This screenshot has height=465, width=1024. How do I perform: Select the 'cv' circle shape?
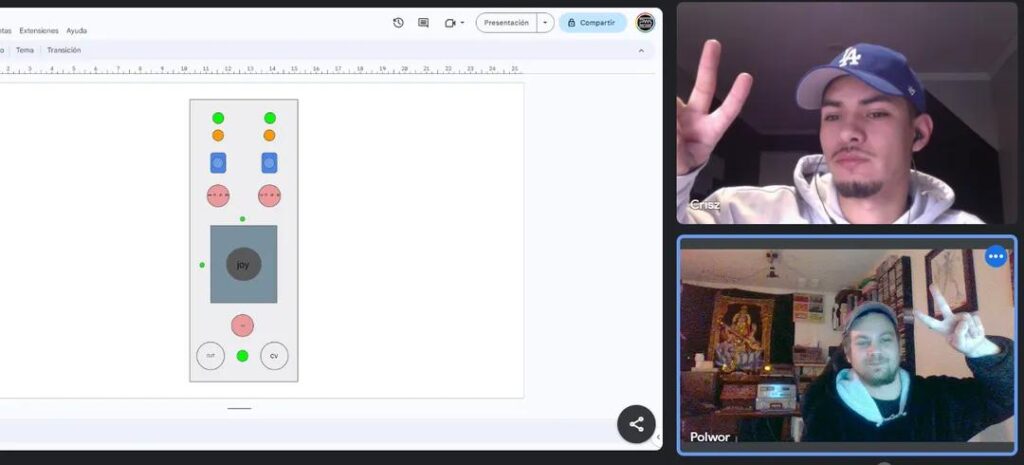pos(274,356)
